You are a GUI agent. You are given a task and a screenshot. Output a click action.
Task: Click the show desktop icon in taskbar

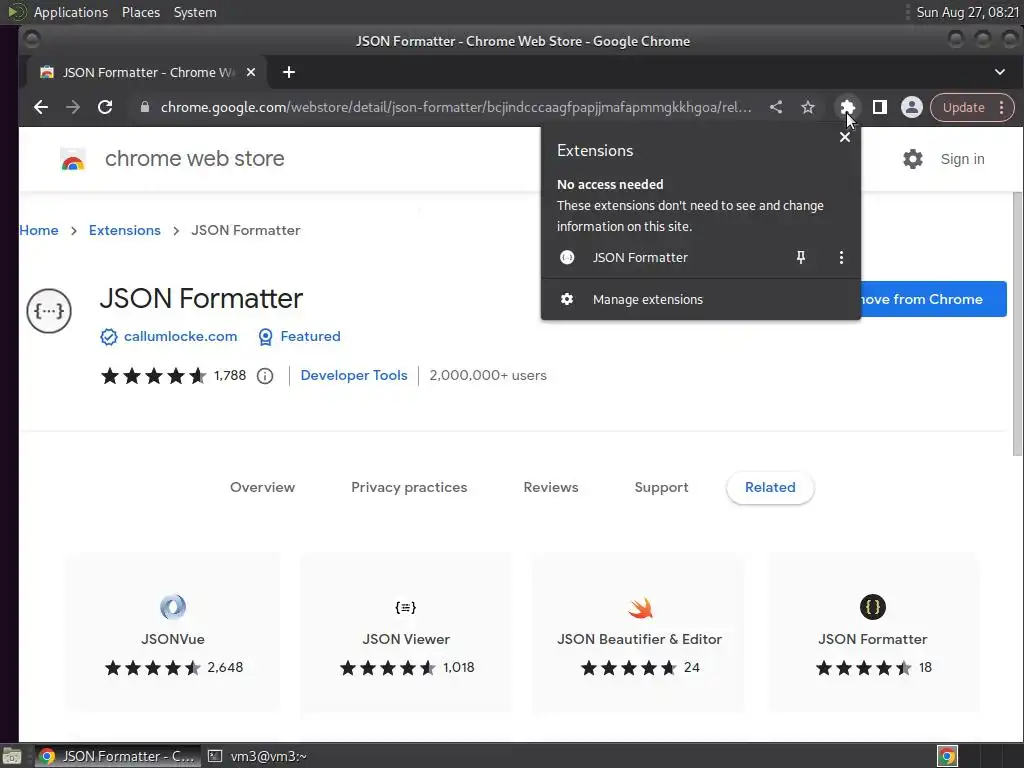coord(12,756)
